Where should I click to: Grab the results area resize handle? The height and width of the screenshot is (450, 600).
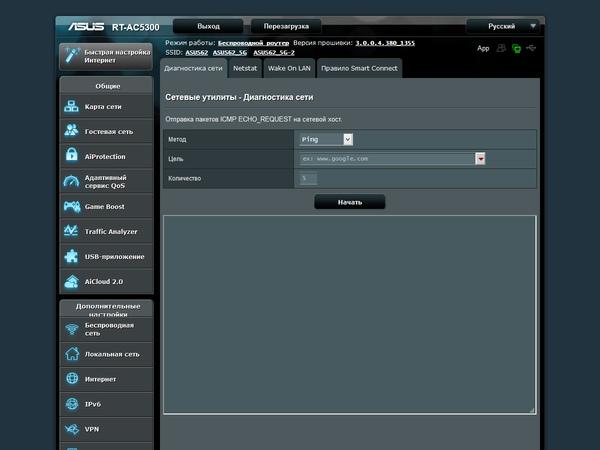tap(532, 411)
